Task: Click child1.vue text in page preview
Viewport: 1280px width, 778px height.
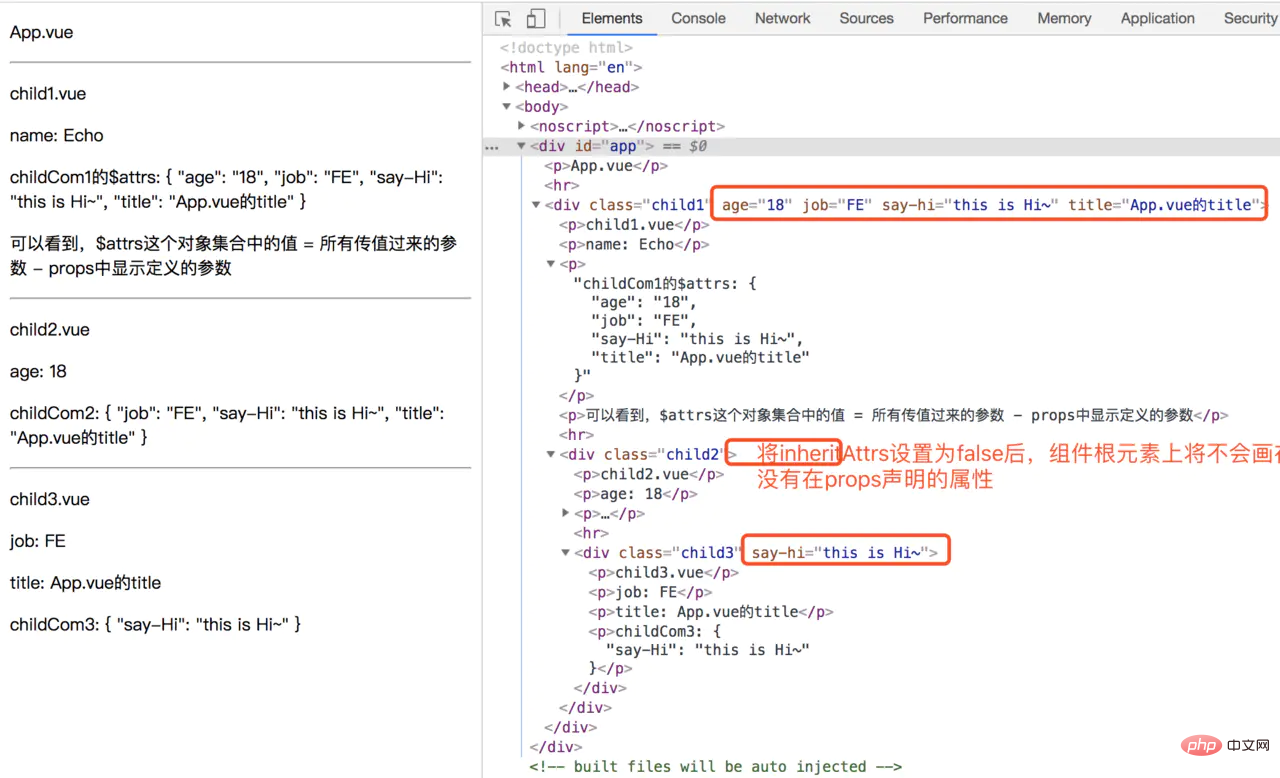Action: pyautogui.click(x=48, y=94)
